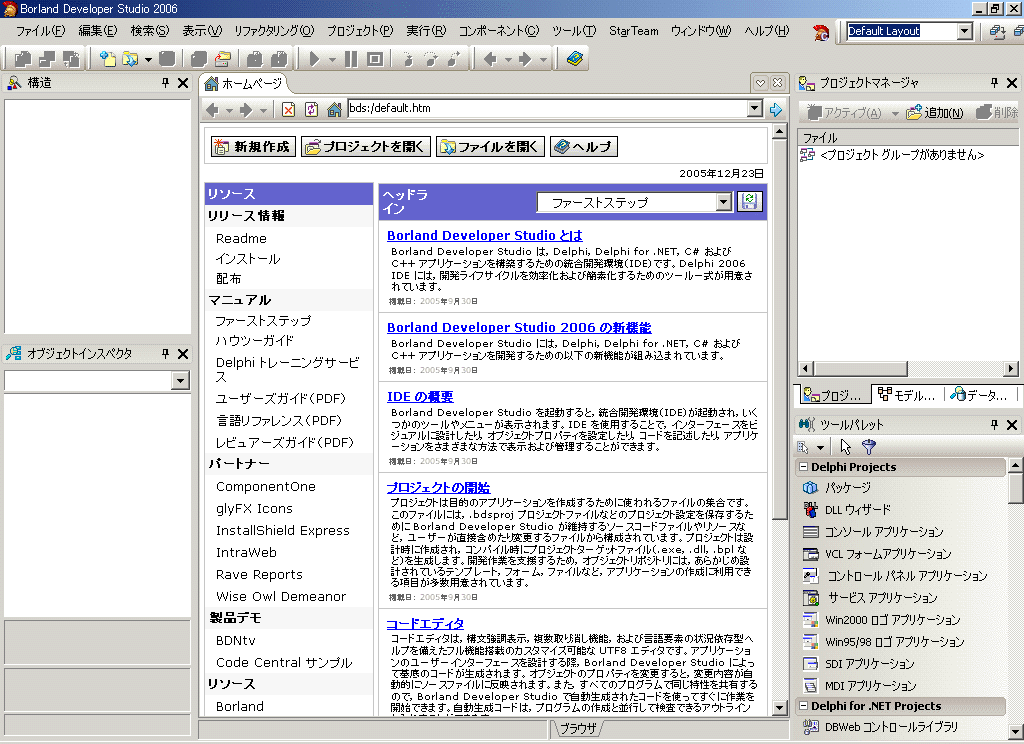Viewport: 1024px width, 744px height.
Task: Click the Open File folder toolbar icon
Action: click(x=130, y=59)
